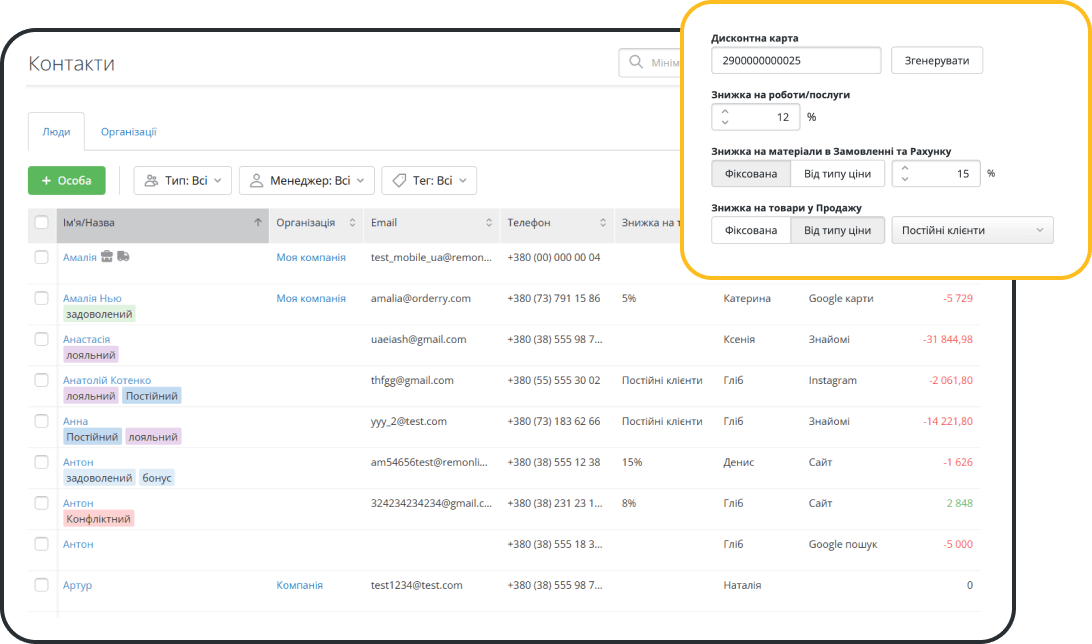Click the sort arrow in the Ім'я/Назва column header
Screen dimensions: 1092x644
click(x=258, y=223)
